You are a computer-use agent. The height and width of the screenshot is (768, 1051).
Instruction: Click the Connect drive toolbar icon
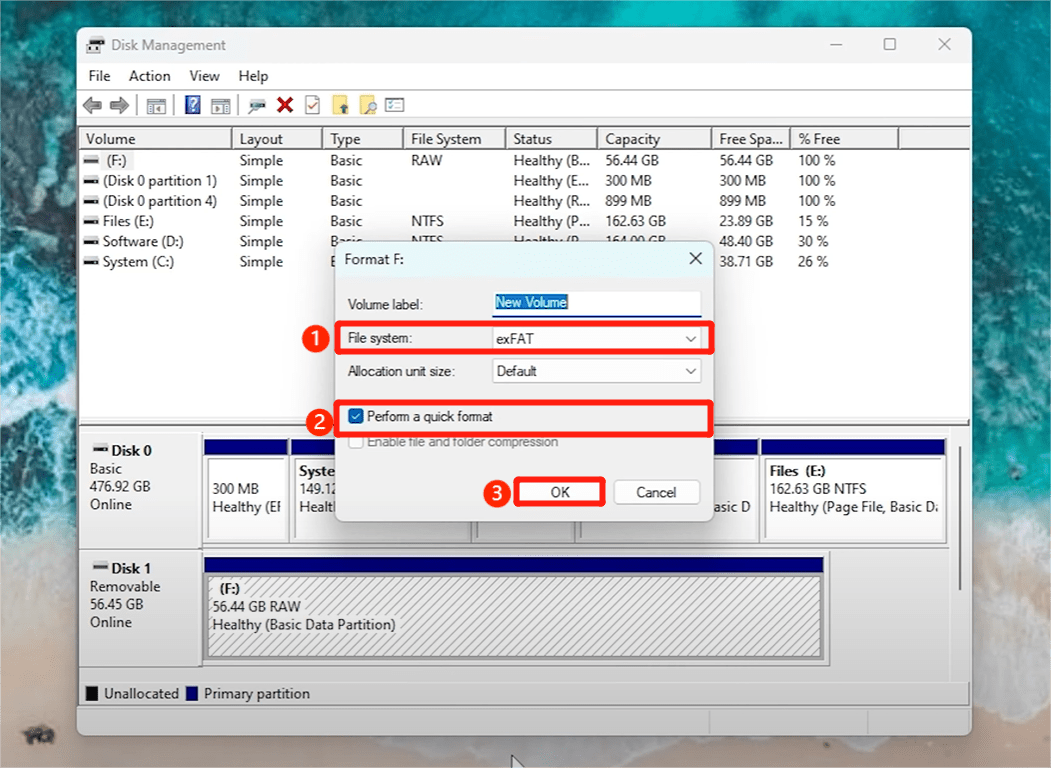click(x=257, y=105)
